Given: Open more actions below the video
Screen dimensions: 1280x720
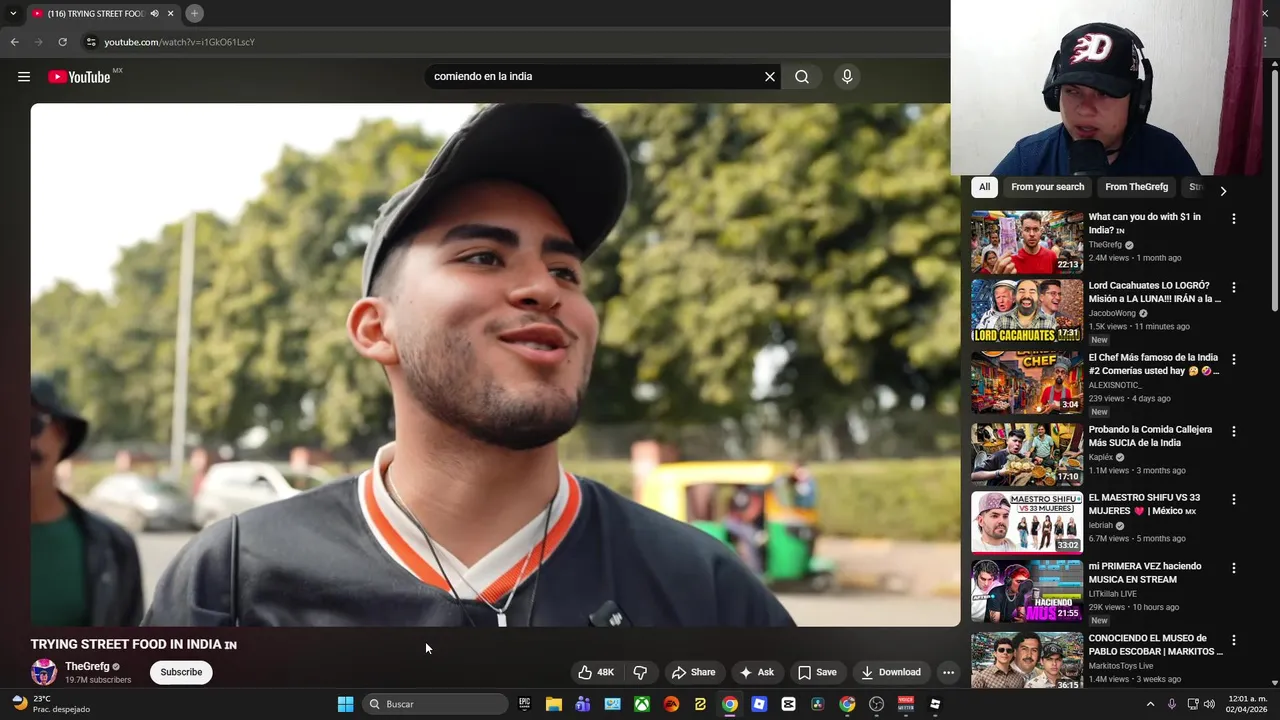Looking at the screenshot, I should (948, 672).
